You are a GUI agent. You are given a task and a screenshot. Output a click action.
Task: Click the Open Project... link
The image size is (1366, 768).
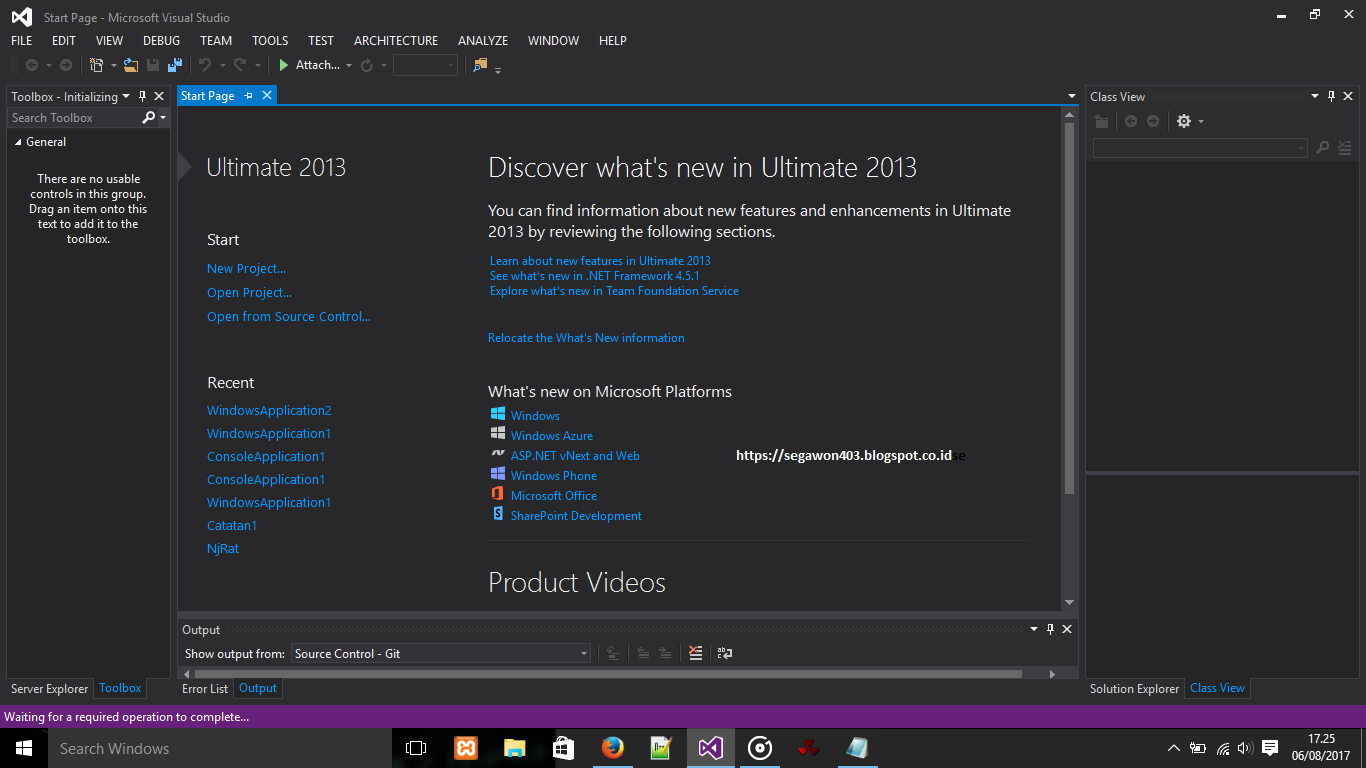coord(249,292)
